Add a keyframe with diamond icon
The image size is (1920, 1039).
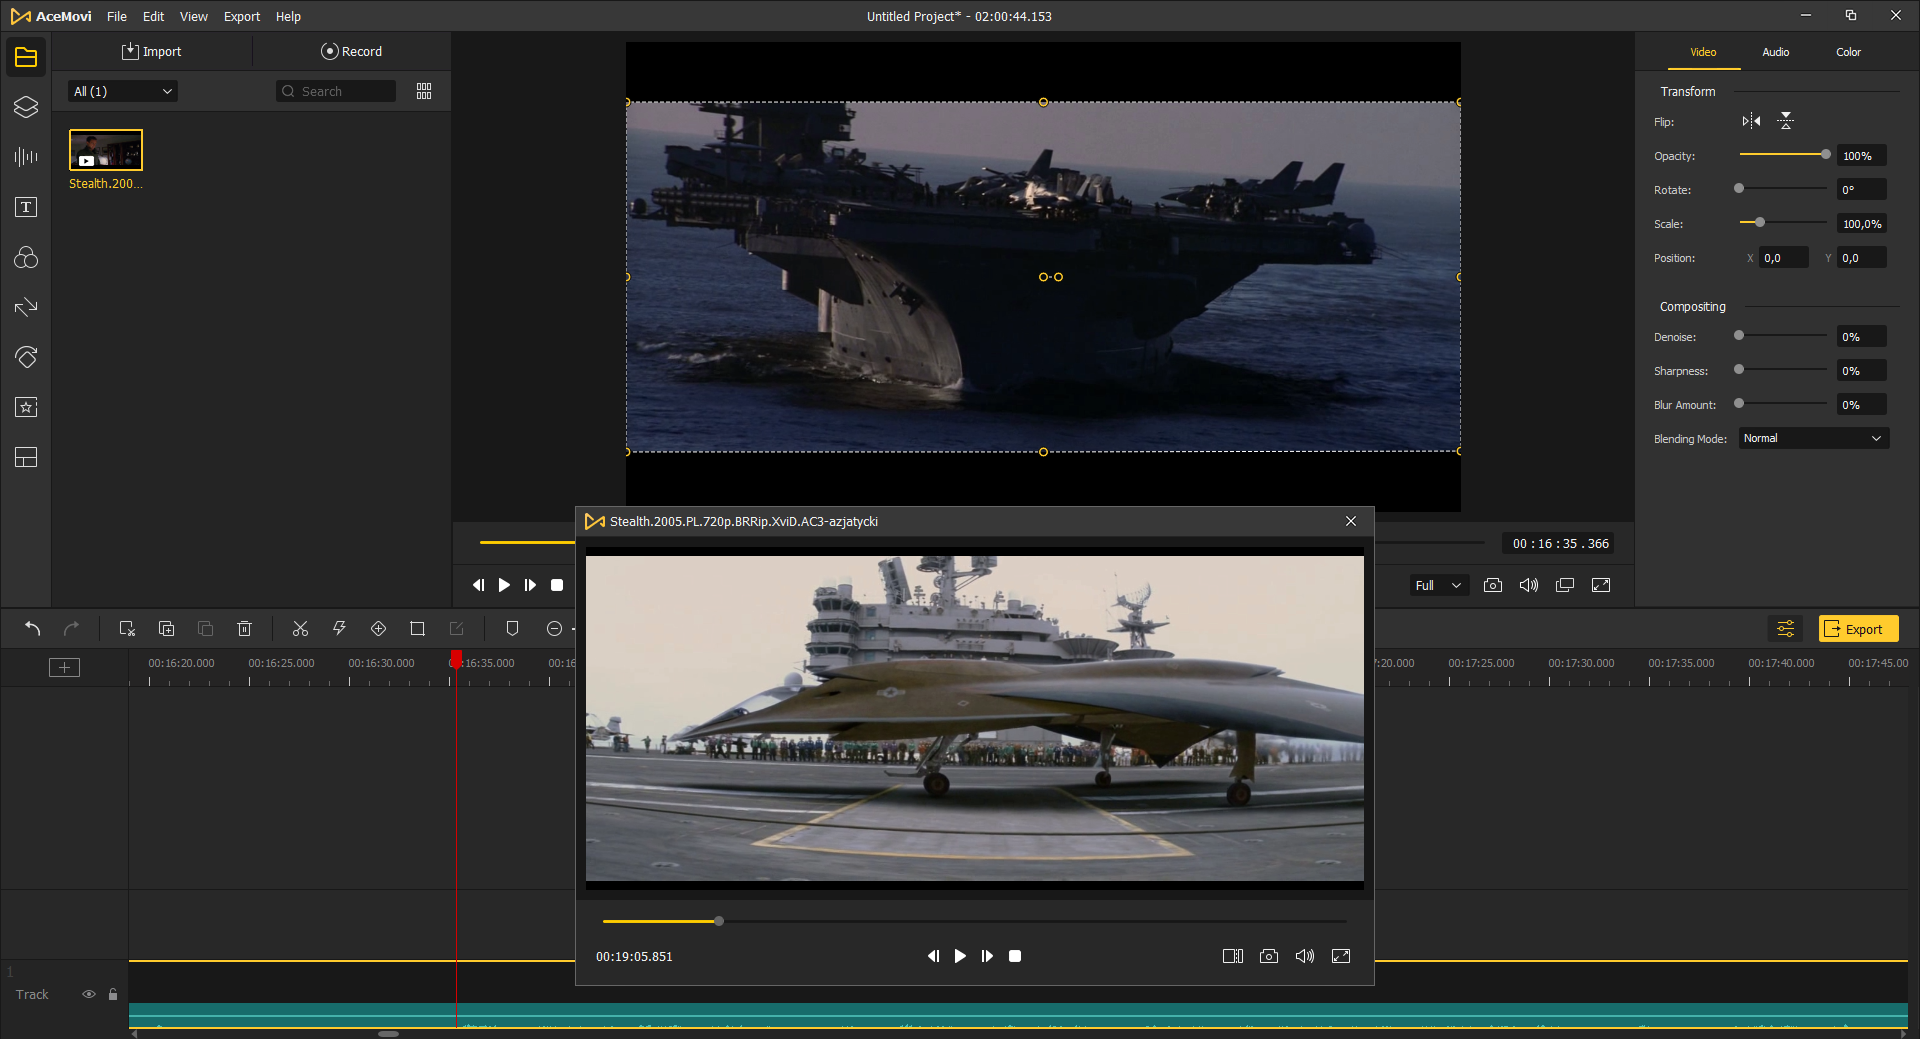[x=378, y=629]
